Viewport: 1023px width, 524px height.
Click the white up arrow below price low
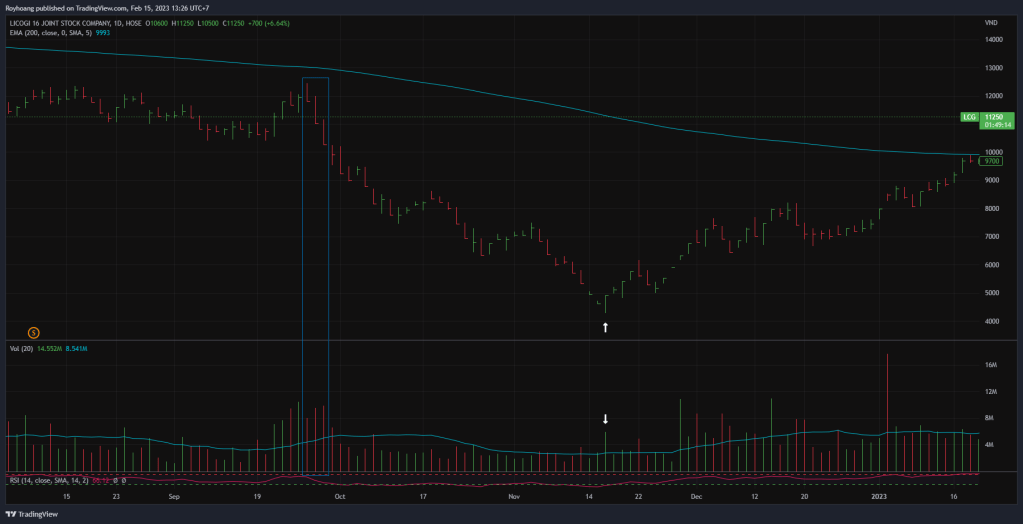pyautogui.click(x=605, y=327)
